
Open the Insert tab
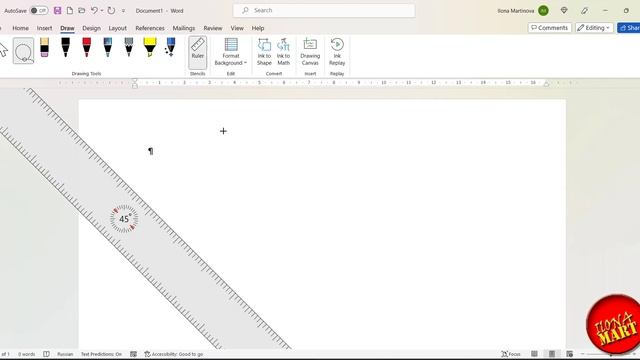pos(44,28)
